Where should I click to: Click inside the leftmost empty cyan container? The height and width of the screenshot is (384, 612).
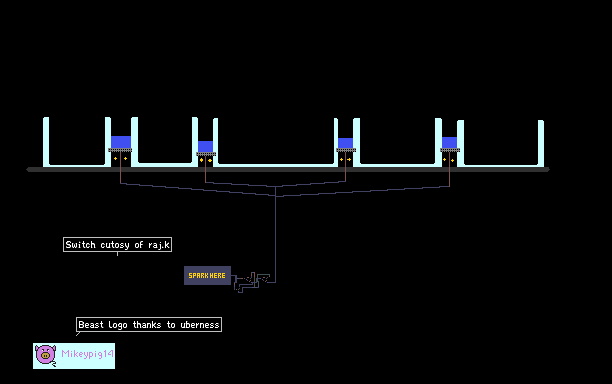(77, 141)
